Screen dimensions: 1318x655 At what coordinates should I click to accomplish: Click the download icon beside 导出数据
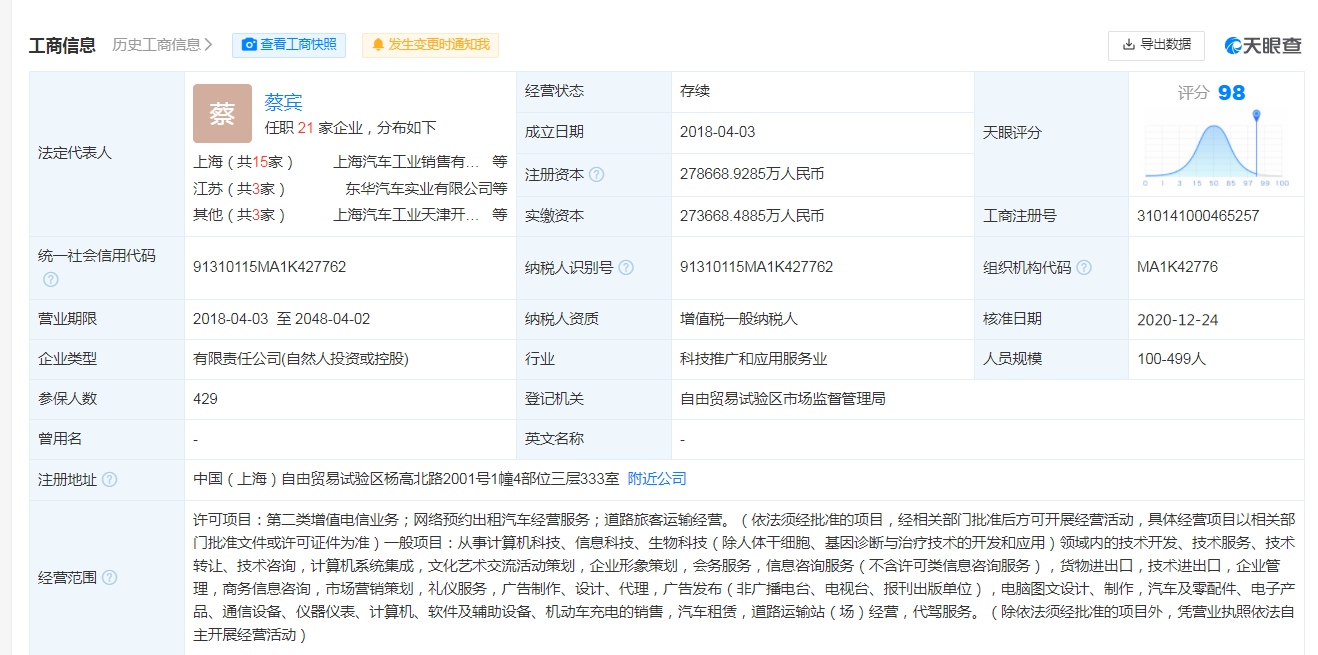(x=1129, y=45)
